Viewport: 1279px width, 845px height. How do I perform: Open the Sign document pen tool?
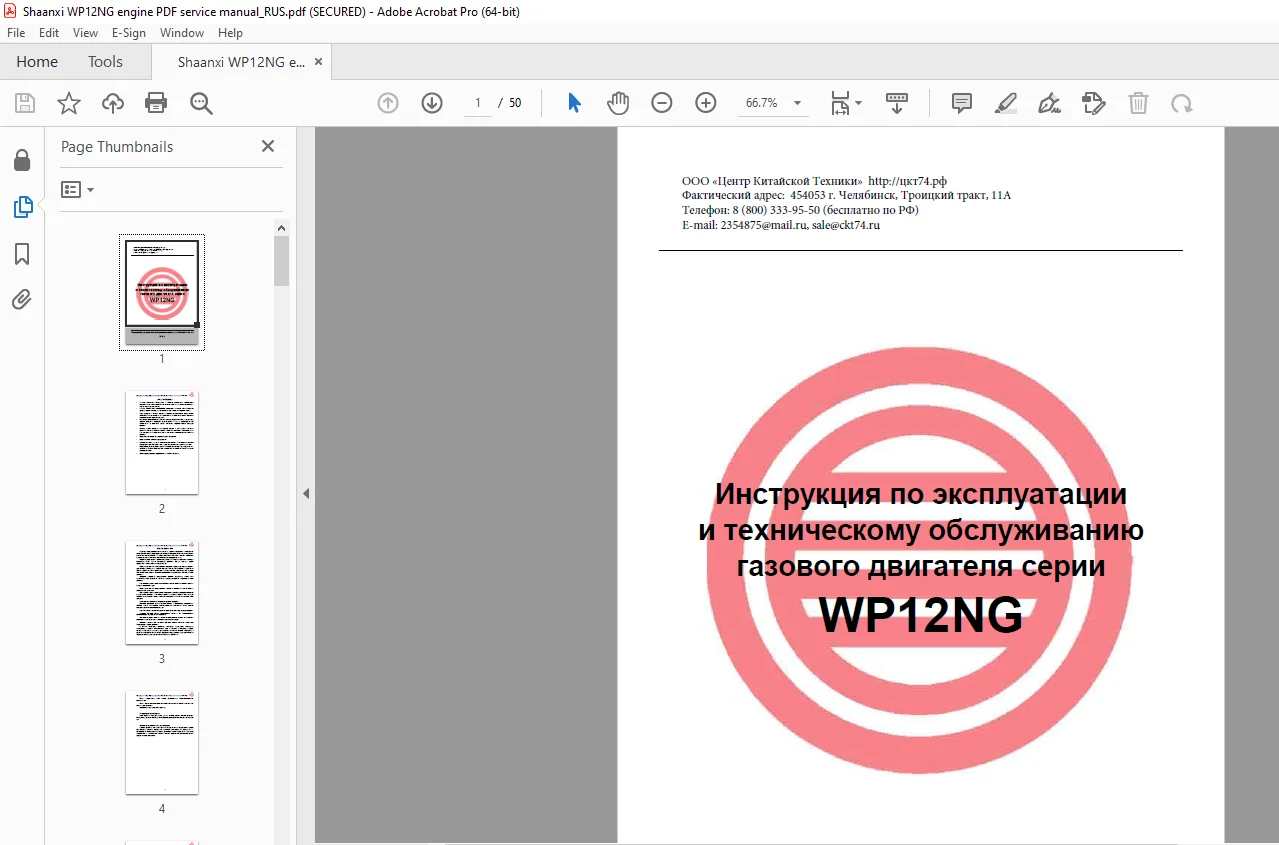pyautogui.click(x=1049, y=103)
